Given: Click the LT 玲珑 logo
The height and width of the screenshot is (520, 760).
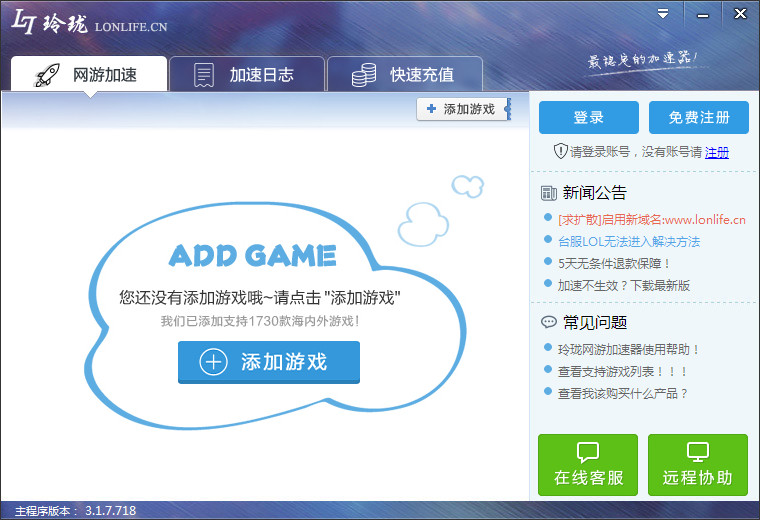Looking at the screenshot, I should click(x=49, y=22).
